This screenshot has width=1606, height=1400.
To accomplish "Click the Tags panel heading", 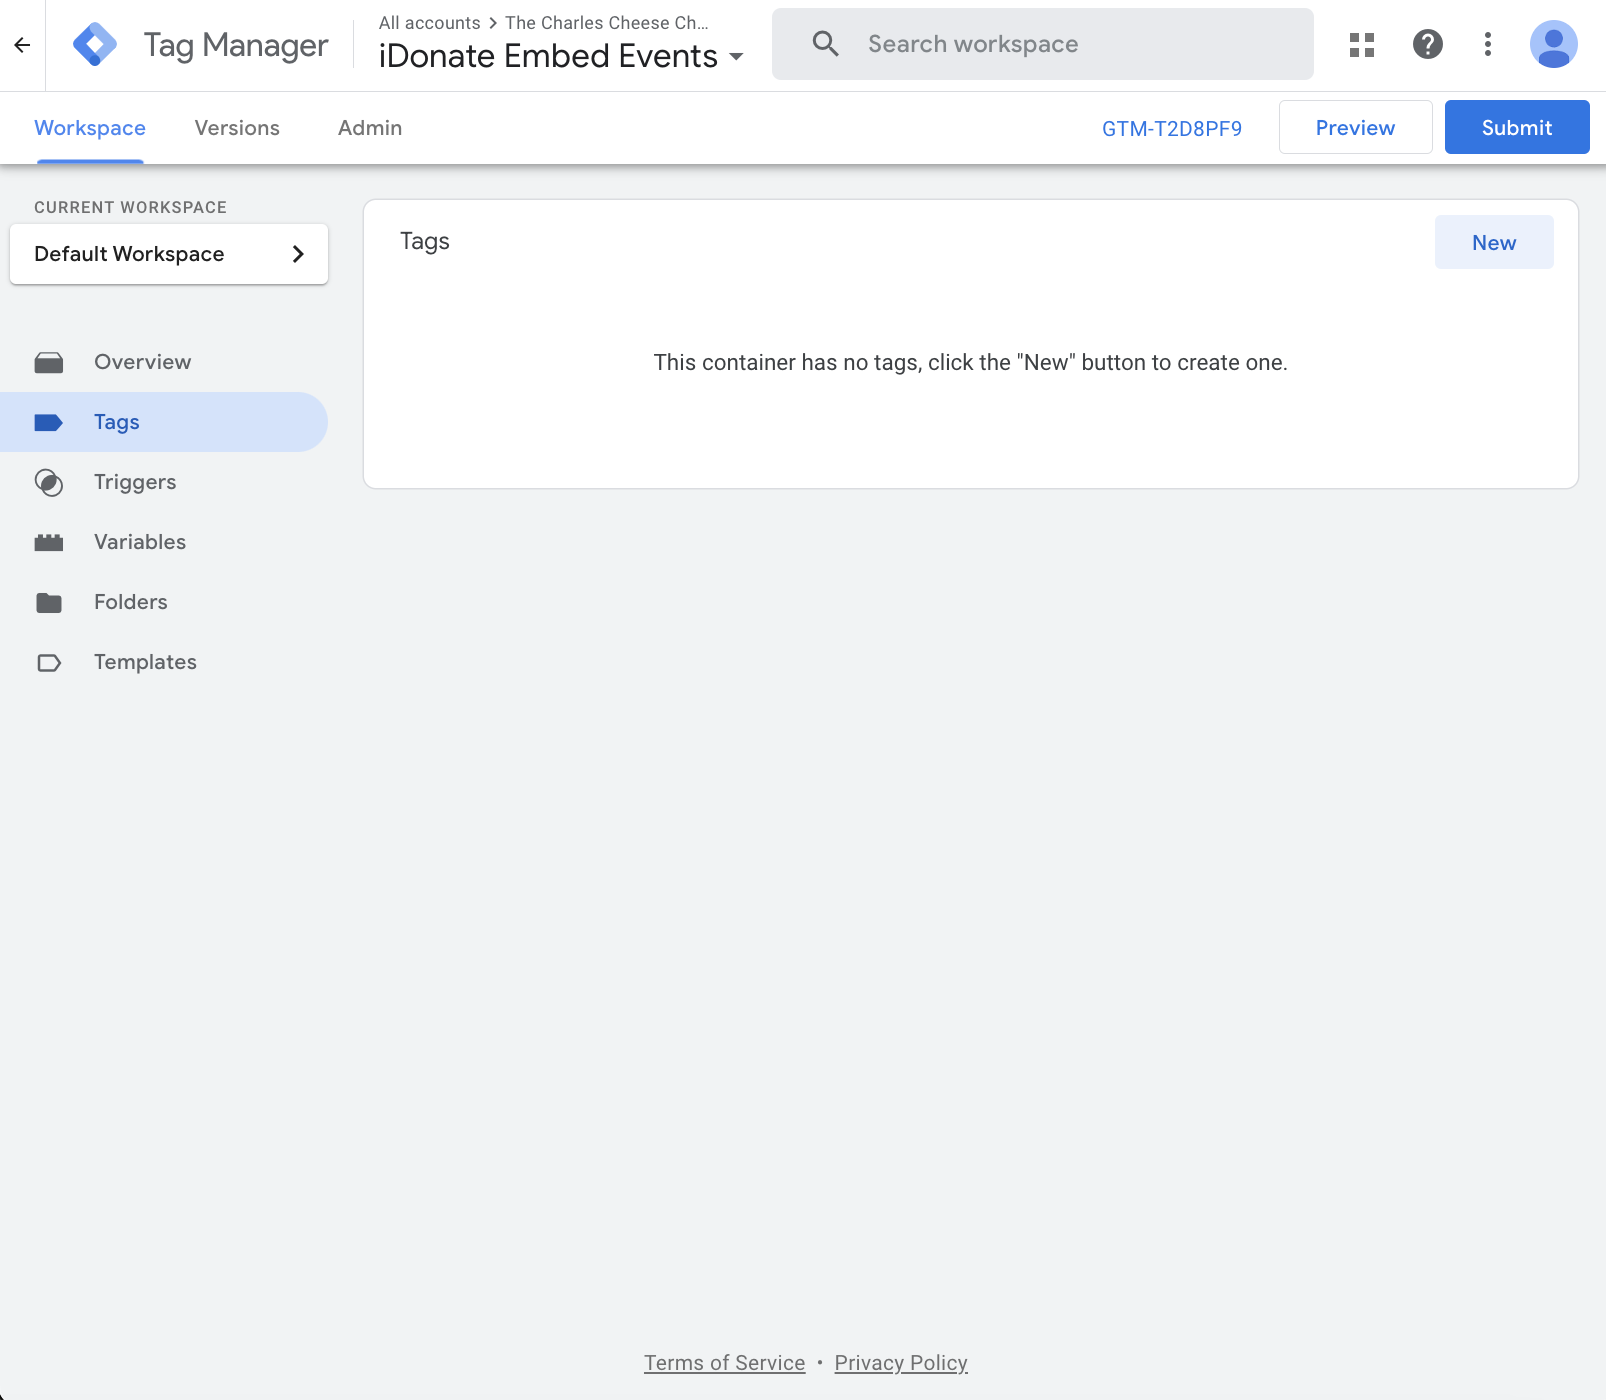I will click(425, 241).
